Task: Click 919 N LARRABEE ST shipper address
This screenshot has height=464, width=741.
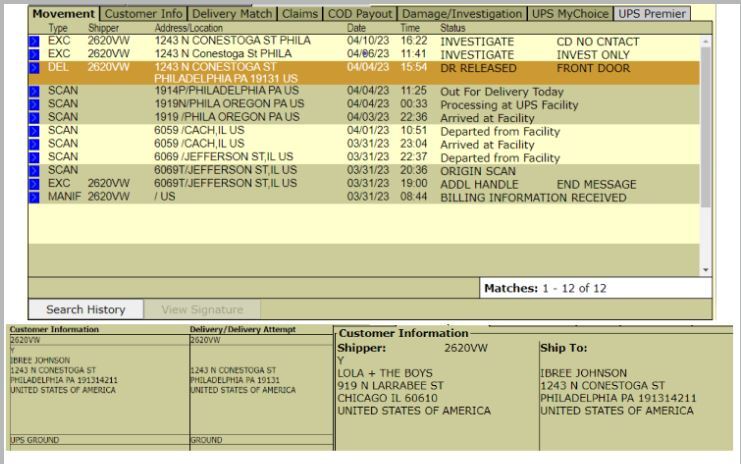Action: coord(390,386)
